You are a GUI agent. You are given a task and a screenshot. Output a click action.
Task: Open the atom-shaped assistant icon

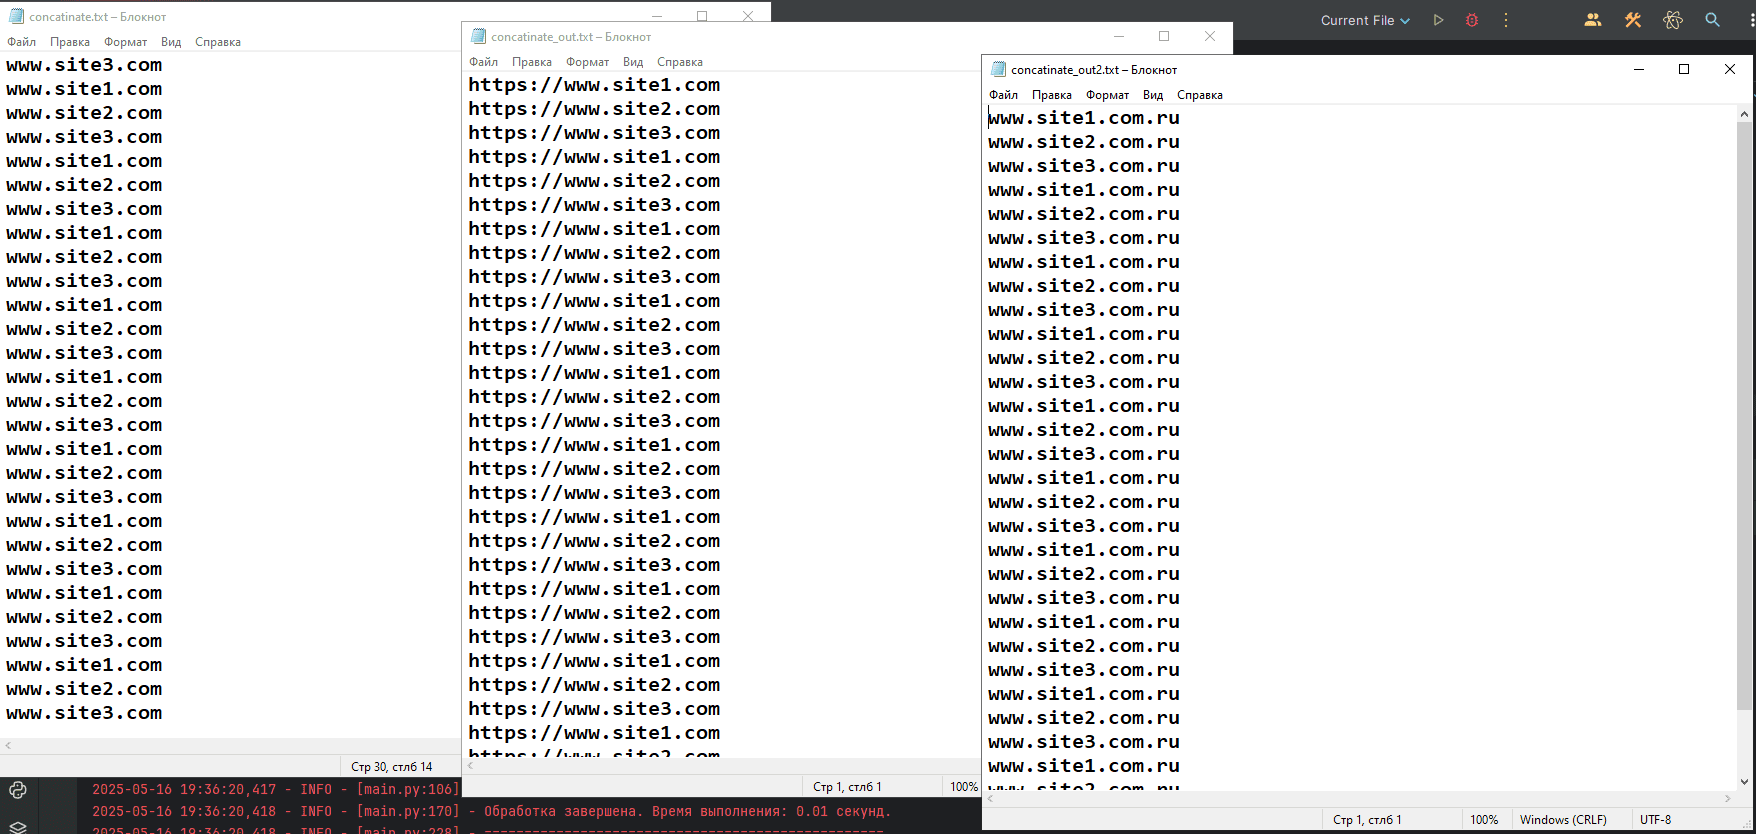[1673, 20]
